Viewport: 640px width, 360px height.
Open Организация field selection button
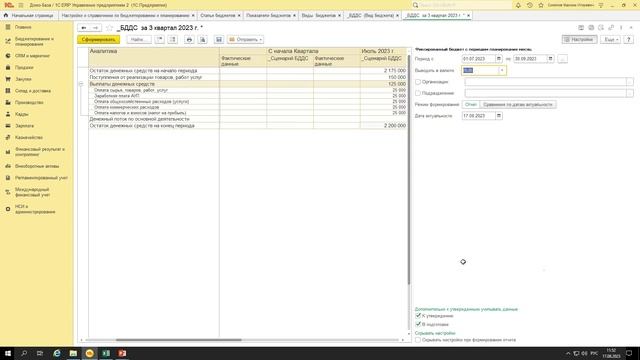click(630, 82)
